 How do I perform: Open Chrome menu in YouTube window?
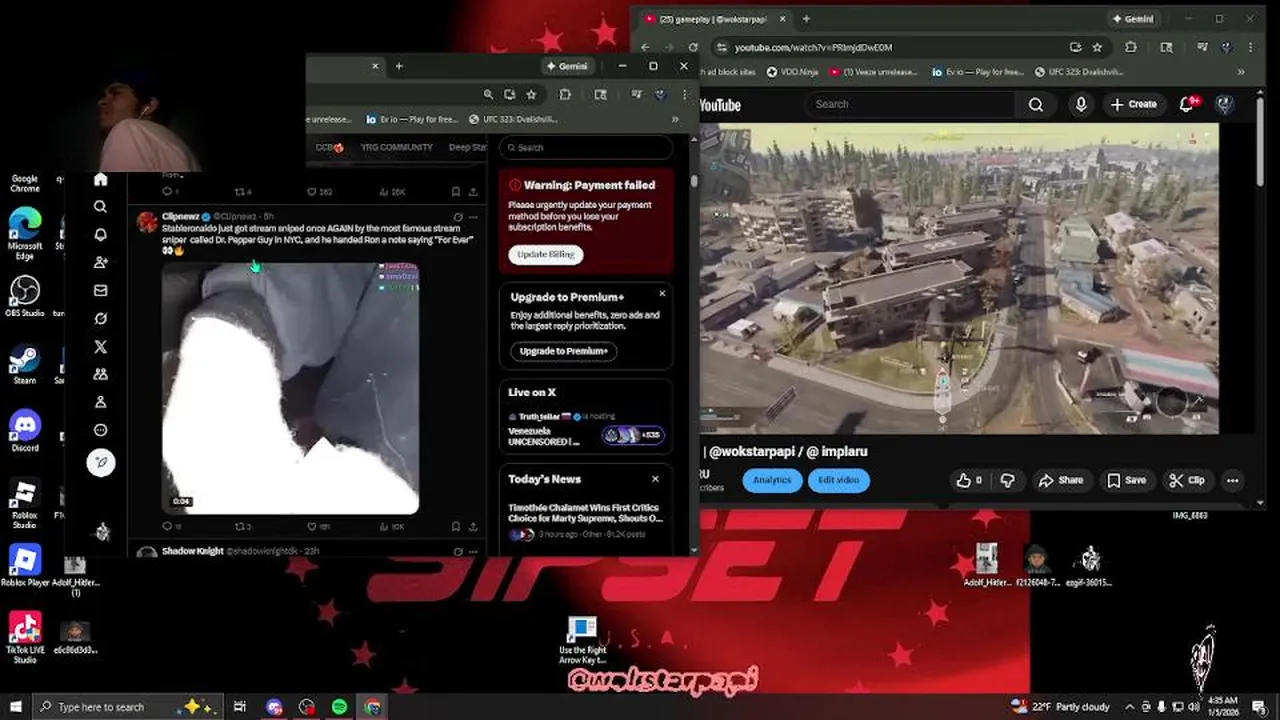1251,47
